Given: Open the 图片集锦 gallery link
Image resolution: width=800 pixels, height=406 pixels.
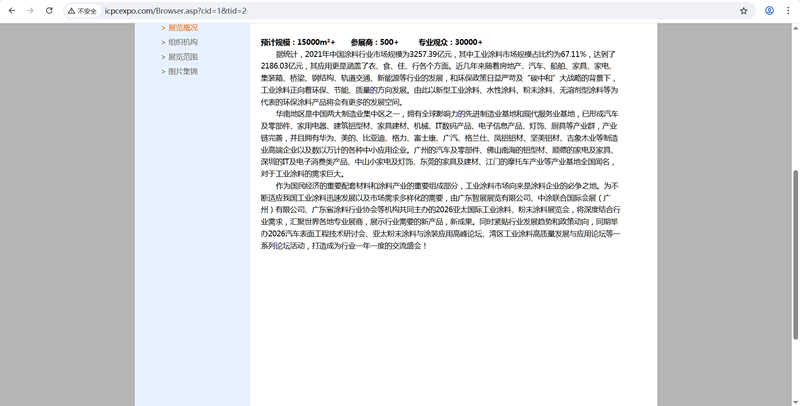Looking at the screenshot, I should click(181, 72).
